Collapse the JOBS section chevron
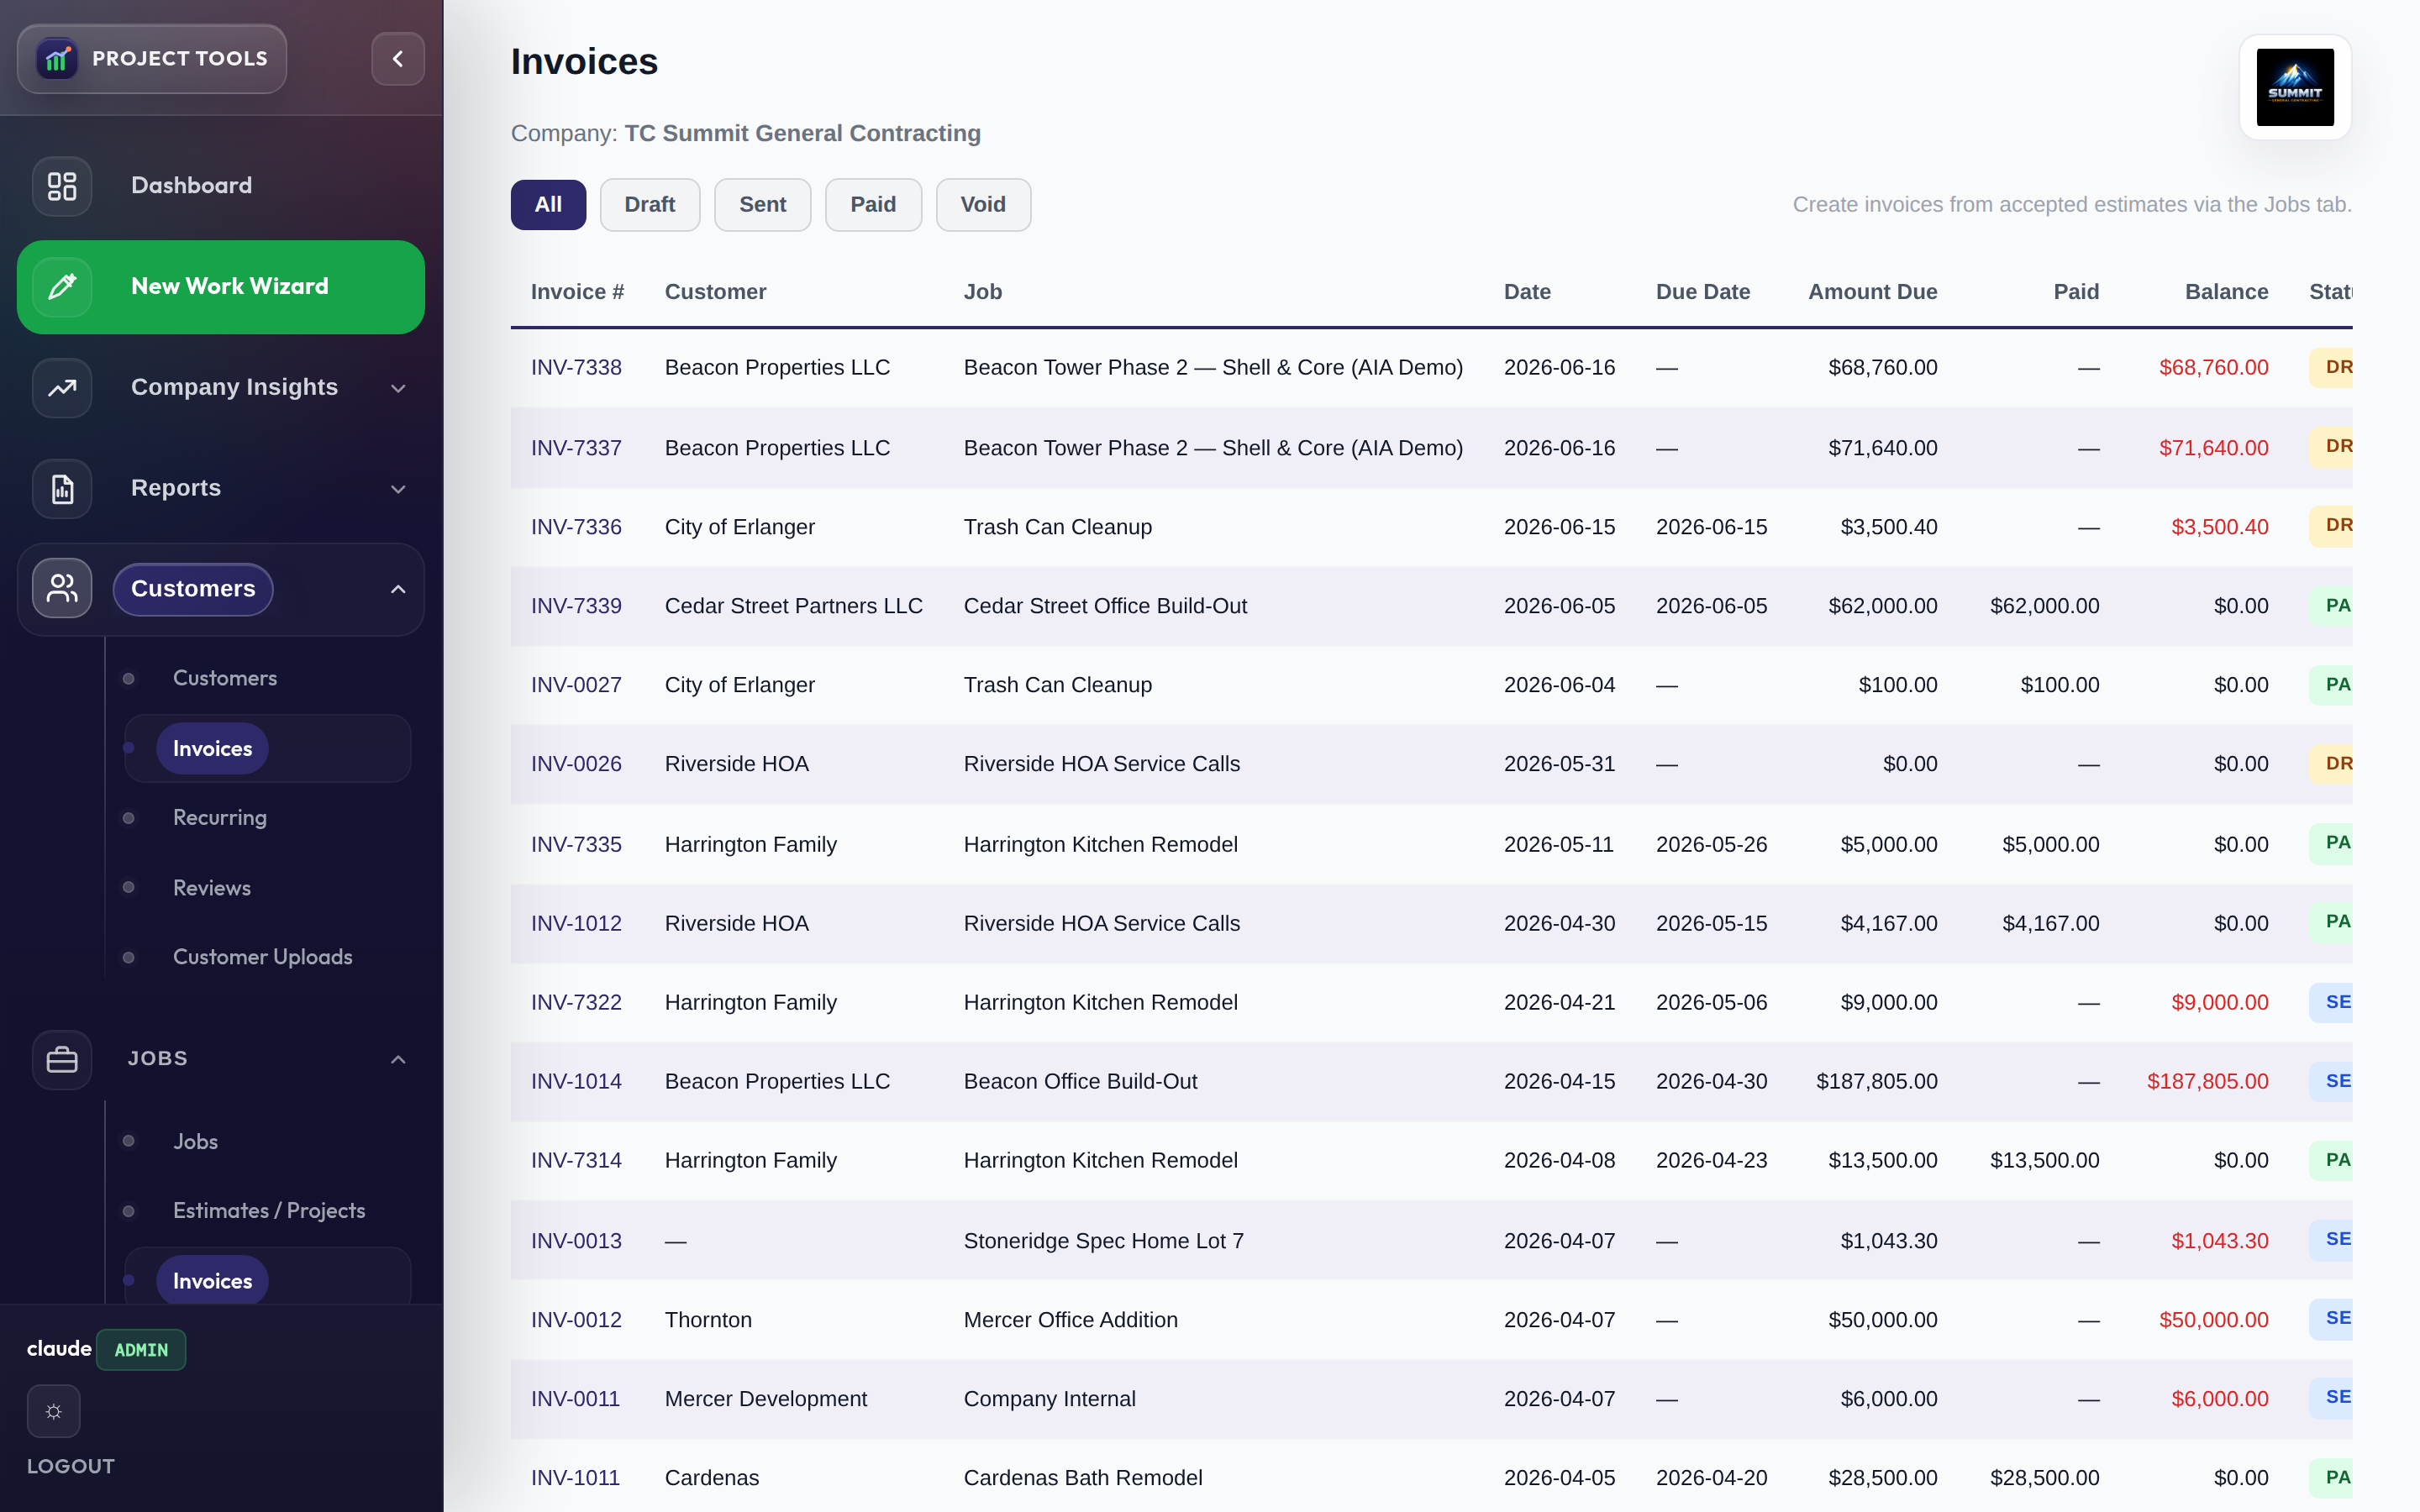The image size is (2420, 1512). pyautogui.click(x=398, y=1059)
